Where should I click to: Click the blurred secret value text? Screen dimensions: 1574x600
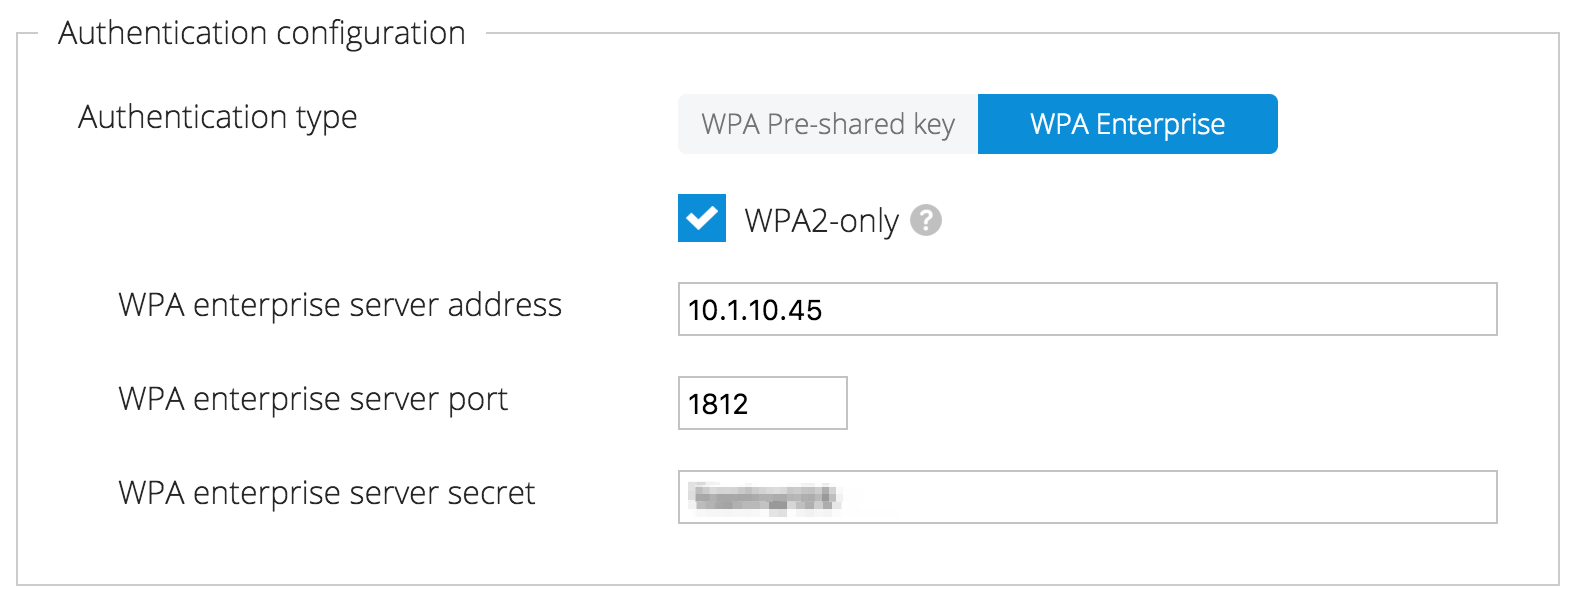tap(765, 497)
